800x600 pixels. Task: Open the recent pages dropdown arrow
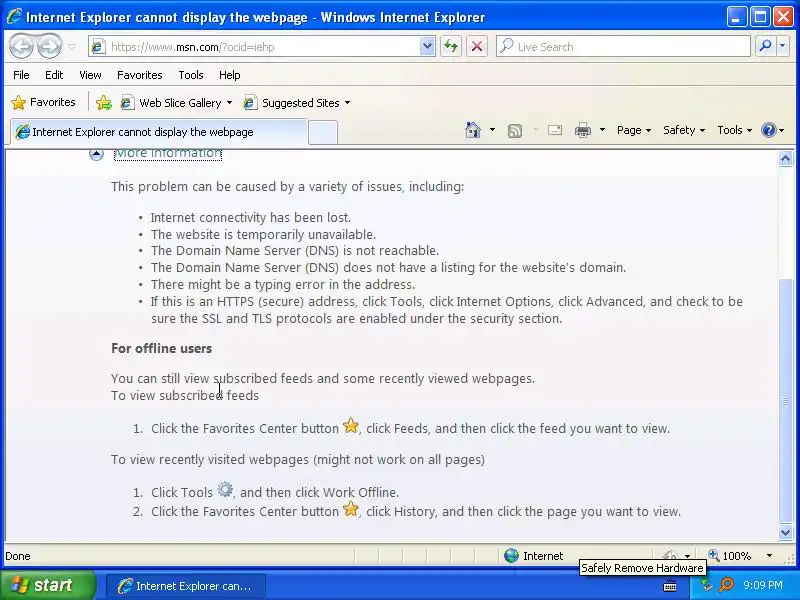[71, 47]
